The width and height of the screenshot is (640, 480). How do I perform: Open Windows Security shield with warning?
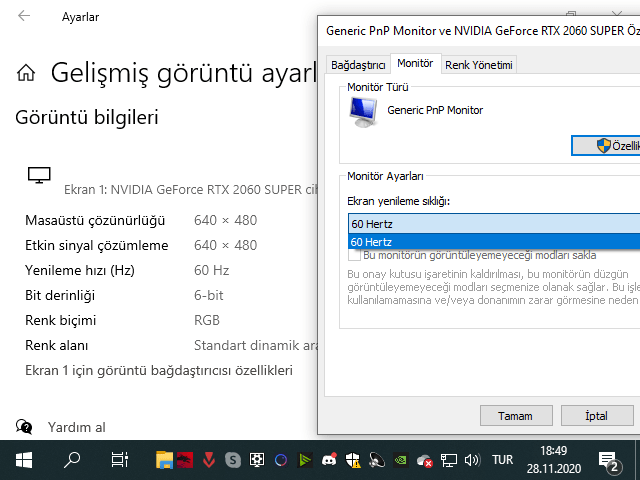coord(353,460)
